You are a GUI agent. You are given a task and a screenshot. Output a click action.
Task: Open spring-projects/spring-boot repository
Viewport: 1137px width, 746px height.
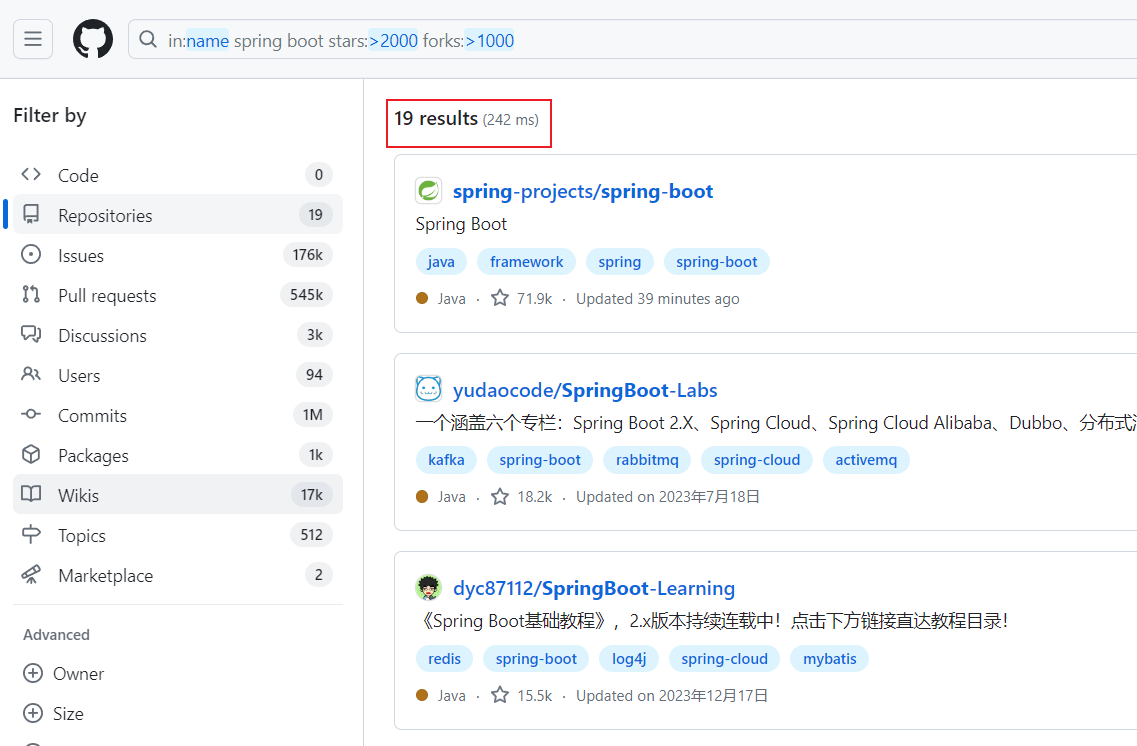(x=583, y=191)
